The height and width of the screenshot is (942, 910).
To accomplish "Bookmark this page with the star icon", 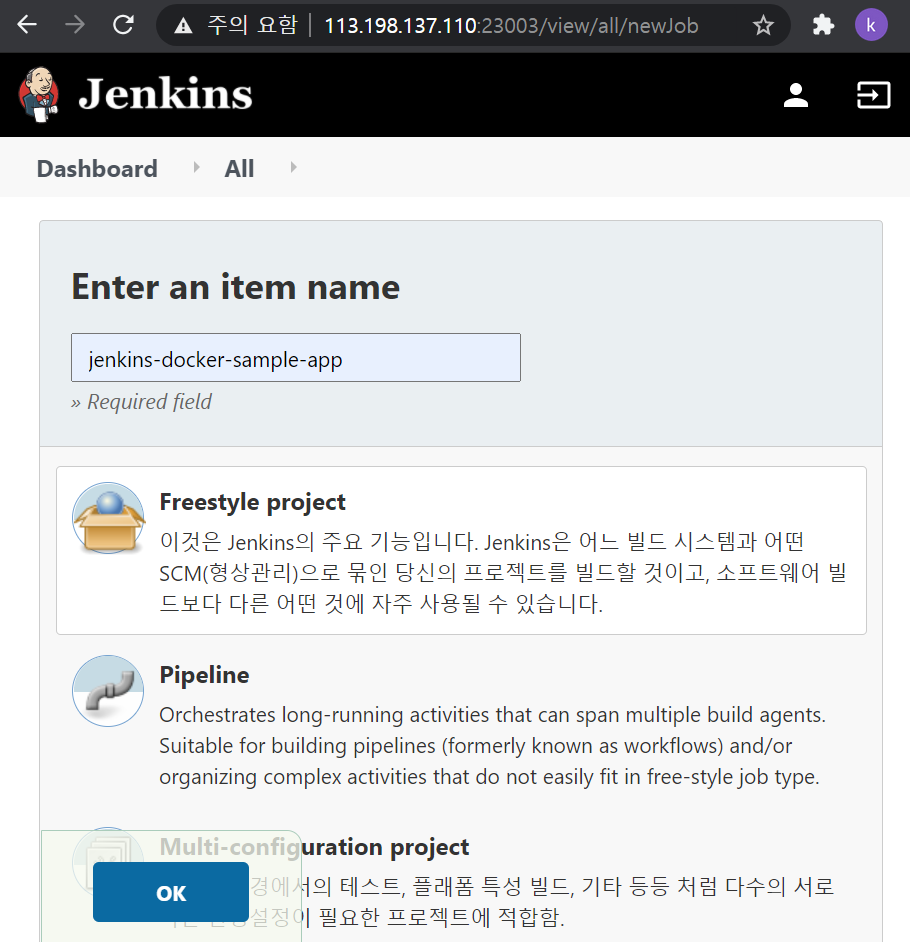I will (x=763, y=25).
